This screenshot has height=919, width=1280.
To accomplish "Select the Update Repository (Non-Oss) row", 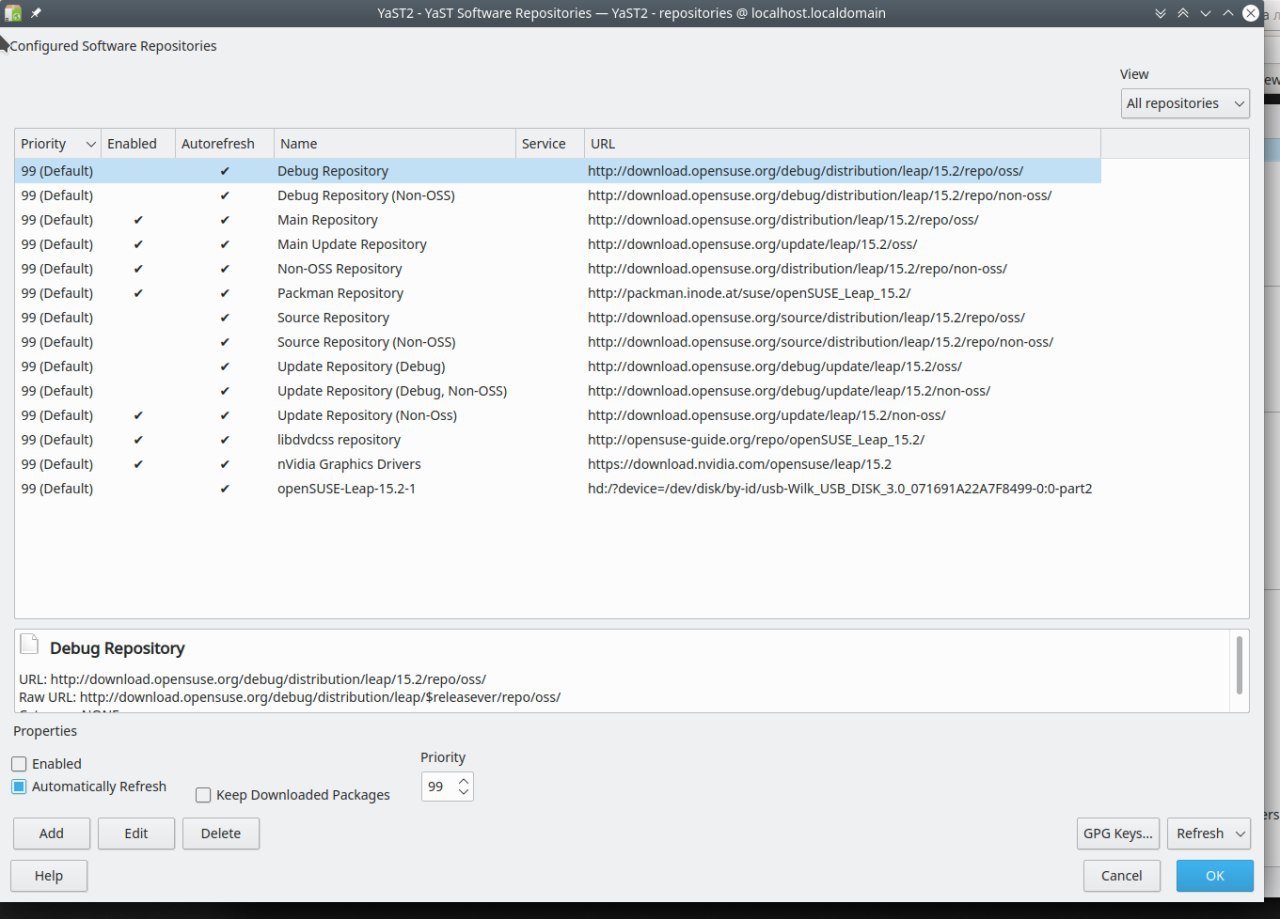I will tap(558, 415).
